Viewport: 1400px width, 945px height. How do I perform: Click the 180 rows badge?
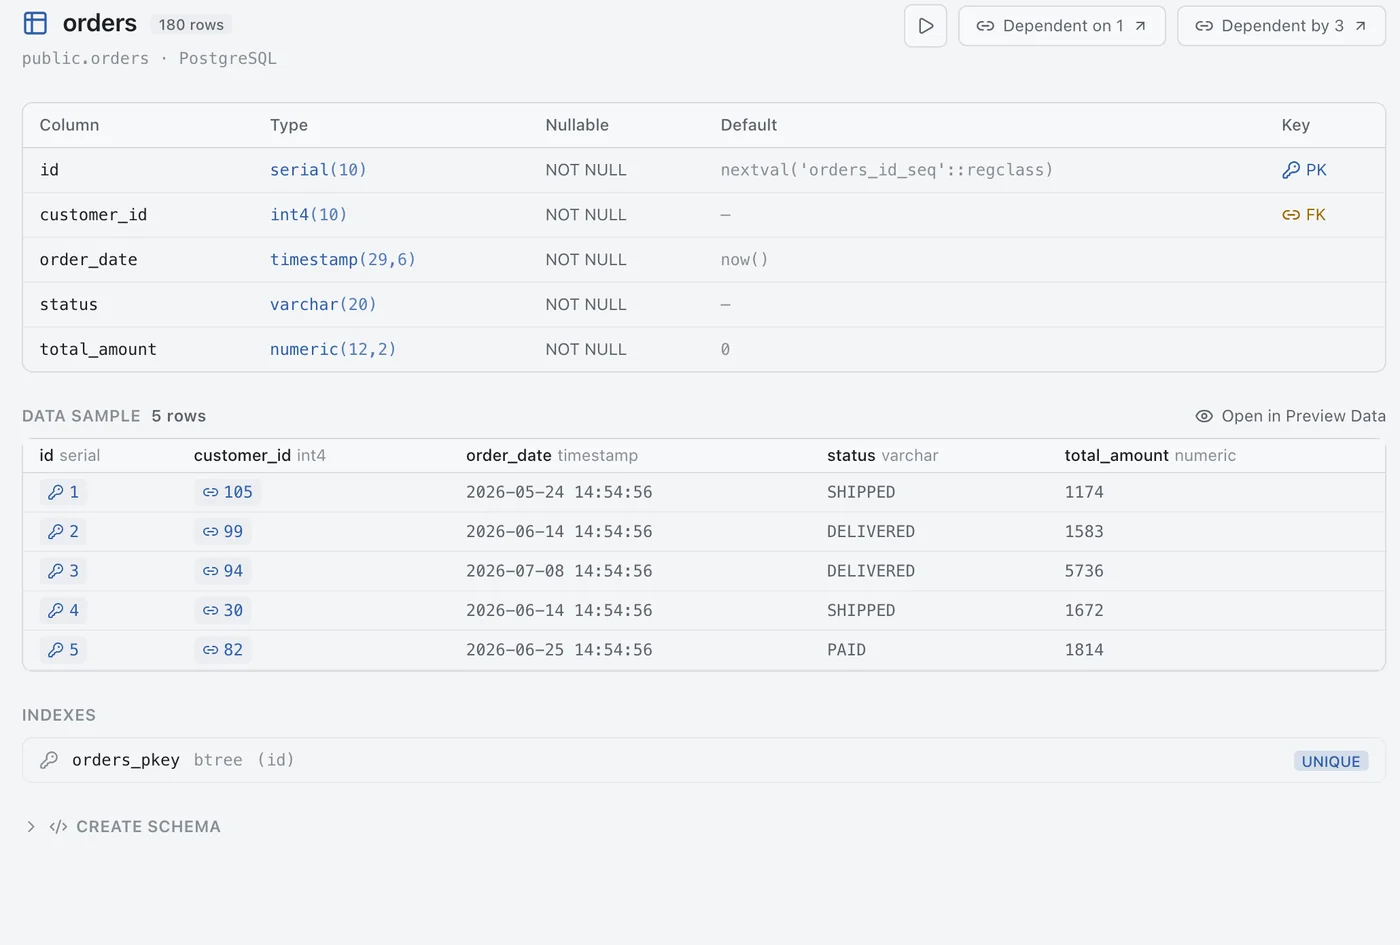click(x=191, y=24)
